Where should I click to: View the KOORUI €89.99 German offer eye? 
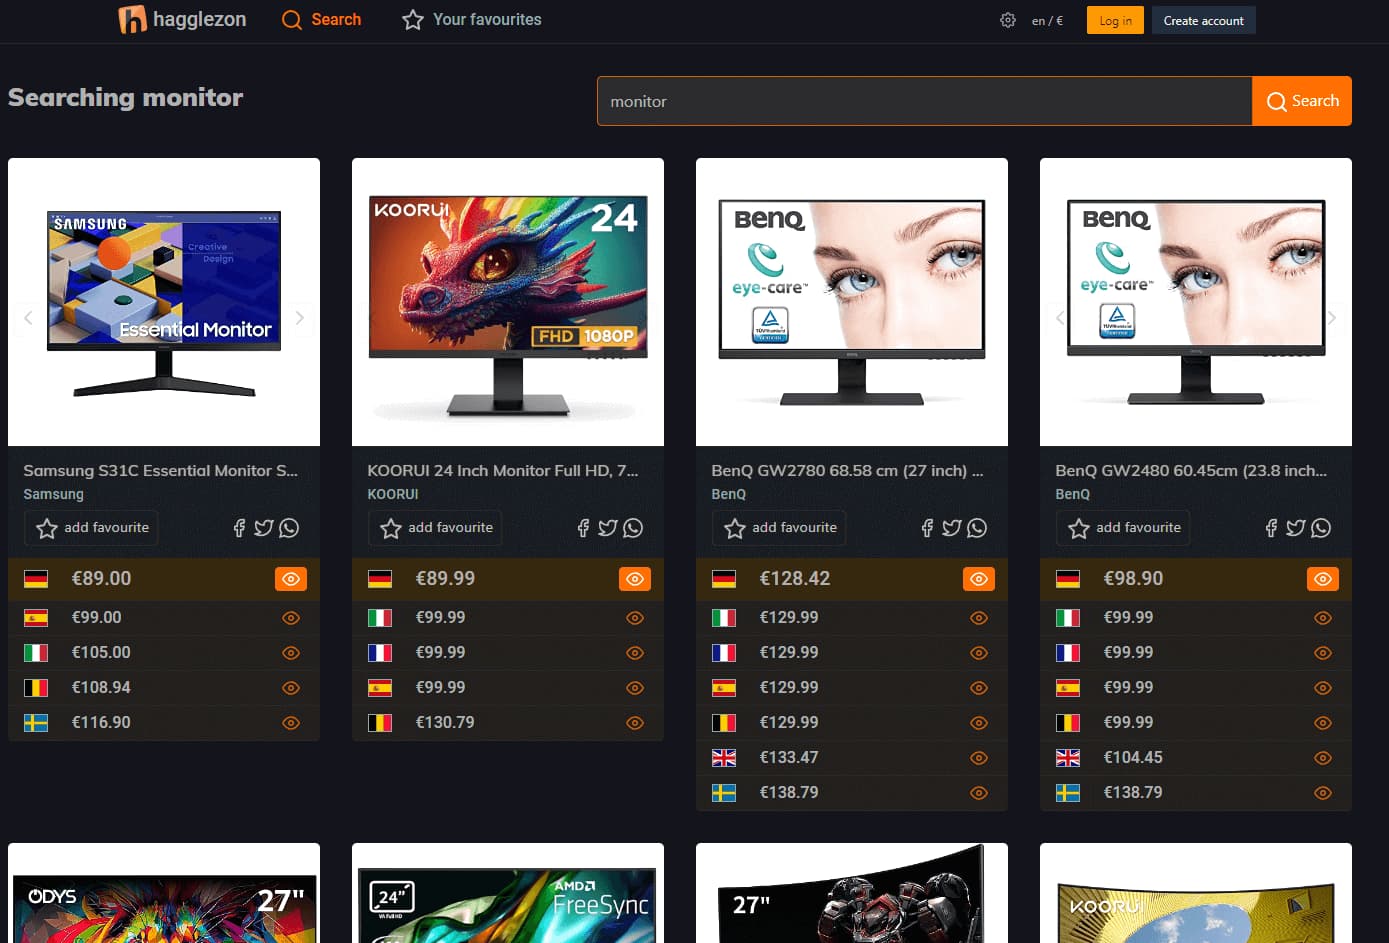[x=635, y=579]
